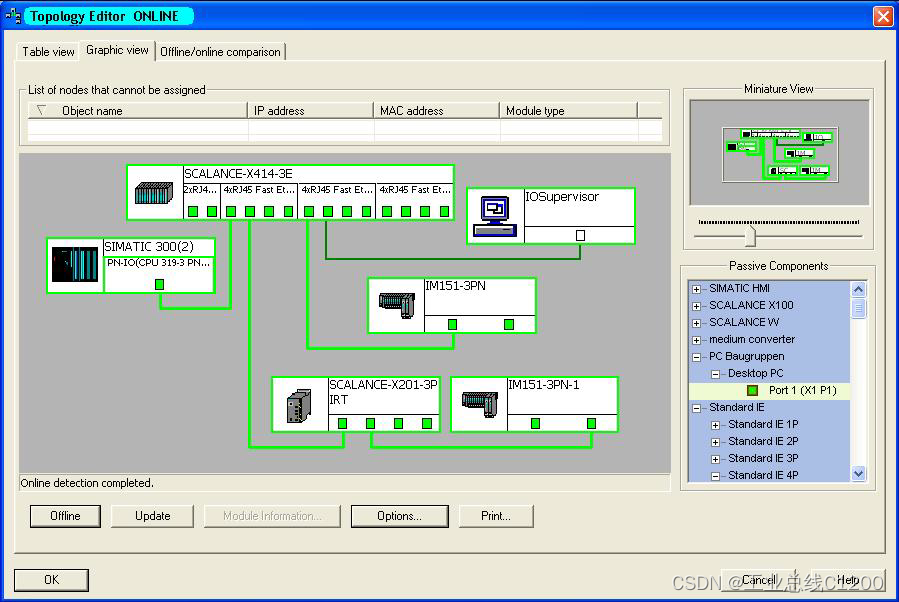The height and width of the screenshot is (602, 899).
Task: Expand the SCALANCE W tree node
Action: click(x=697, y=323)
